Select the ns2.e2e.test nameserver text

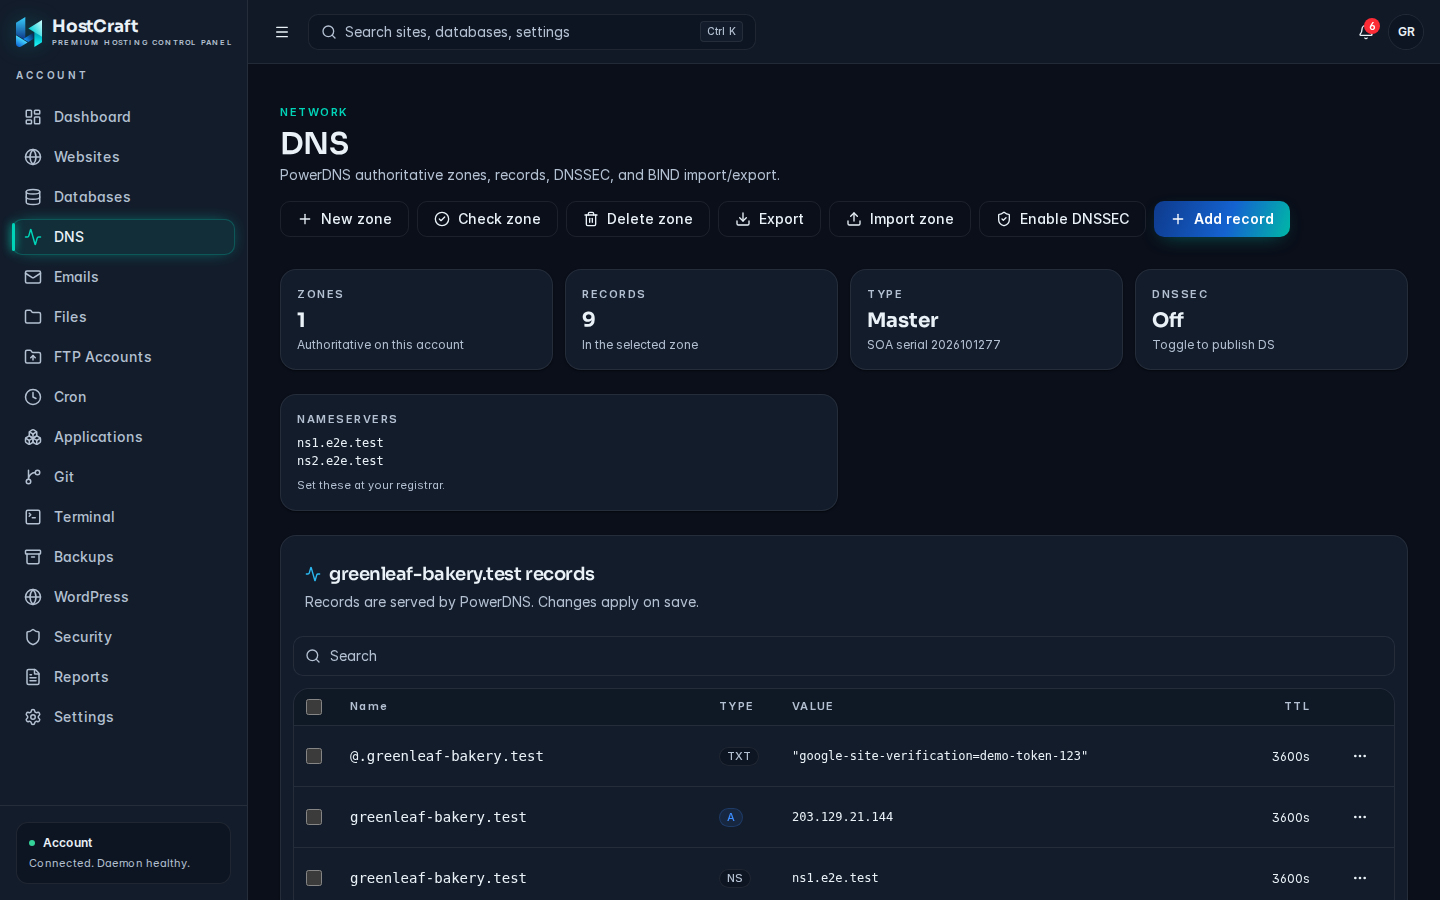pos(340,461)
